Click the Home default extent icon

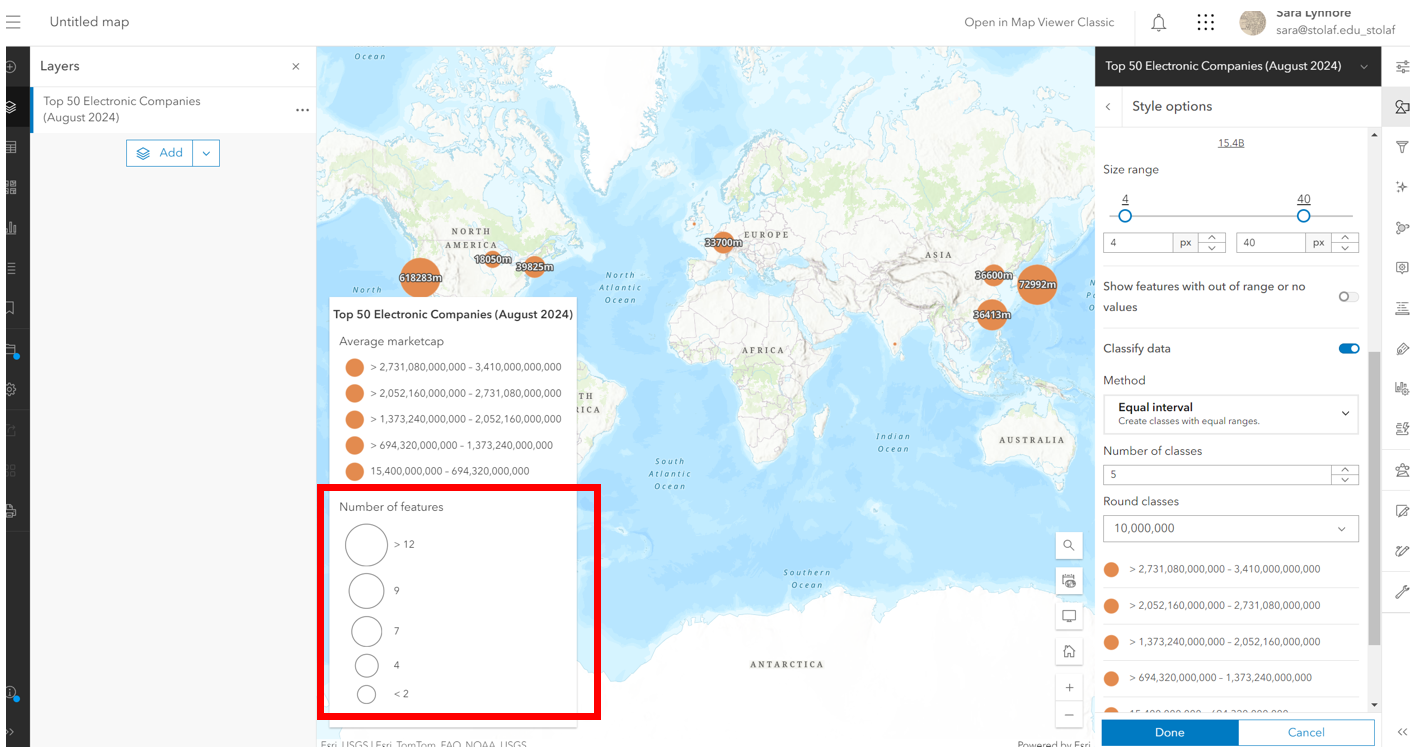tap(1069, 650)
